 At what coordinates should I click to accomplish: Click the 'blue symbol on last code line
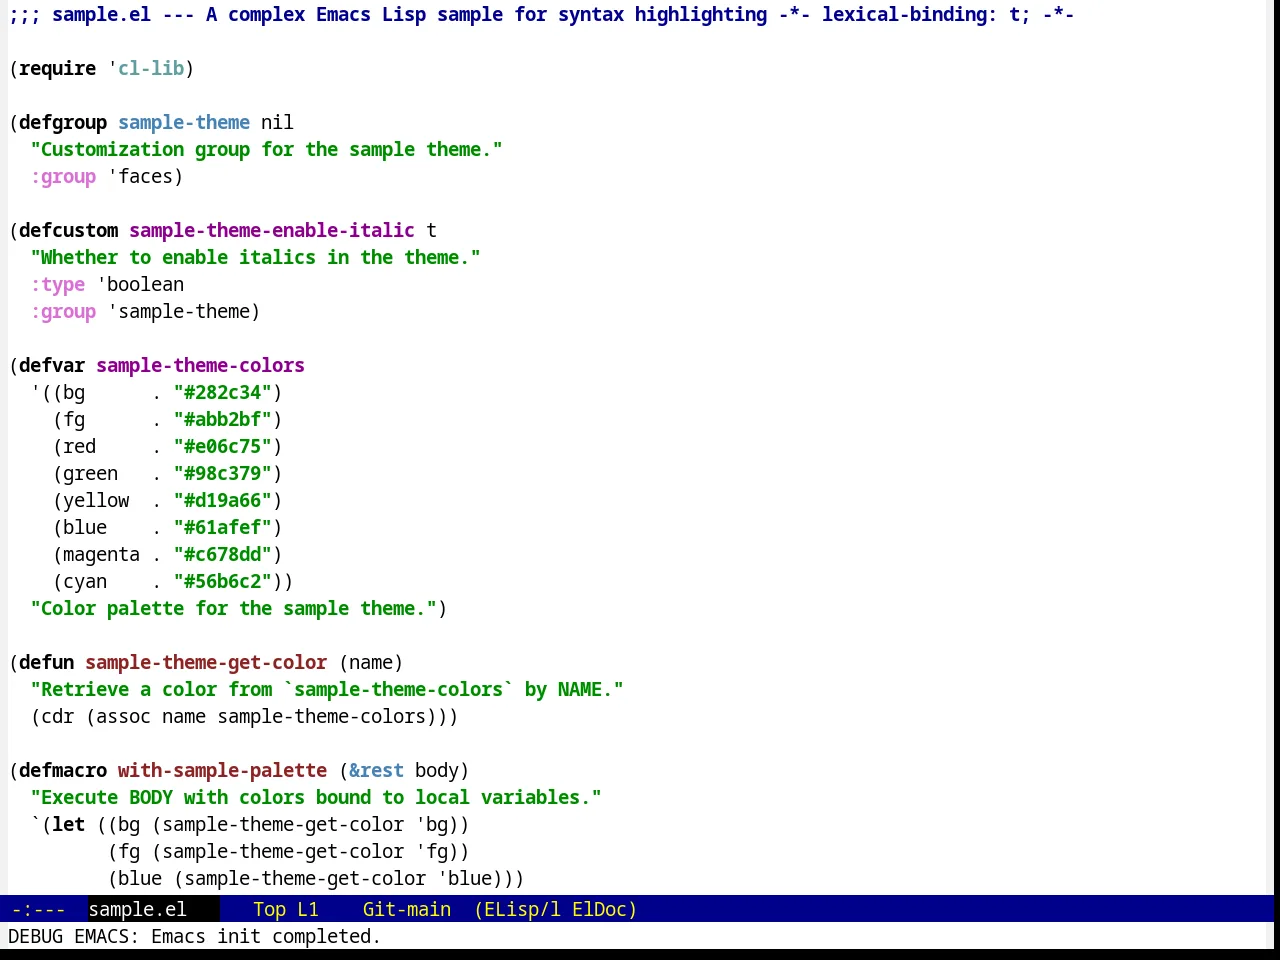click(x=465, y=878)
